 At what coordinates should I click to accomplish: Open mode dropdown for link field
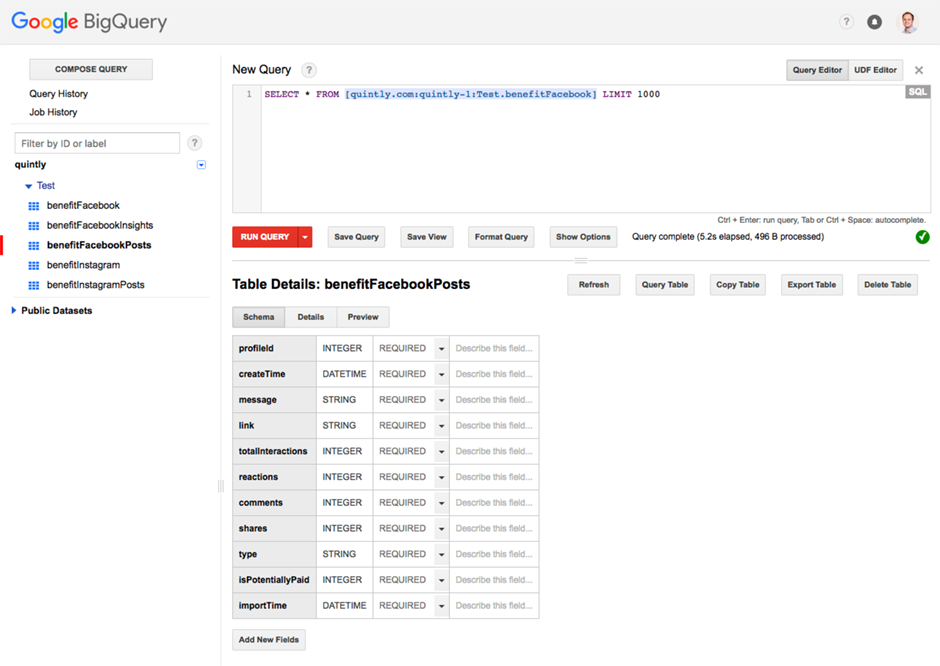click(x=441, y=426)
